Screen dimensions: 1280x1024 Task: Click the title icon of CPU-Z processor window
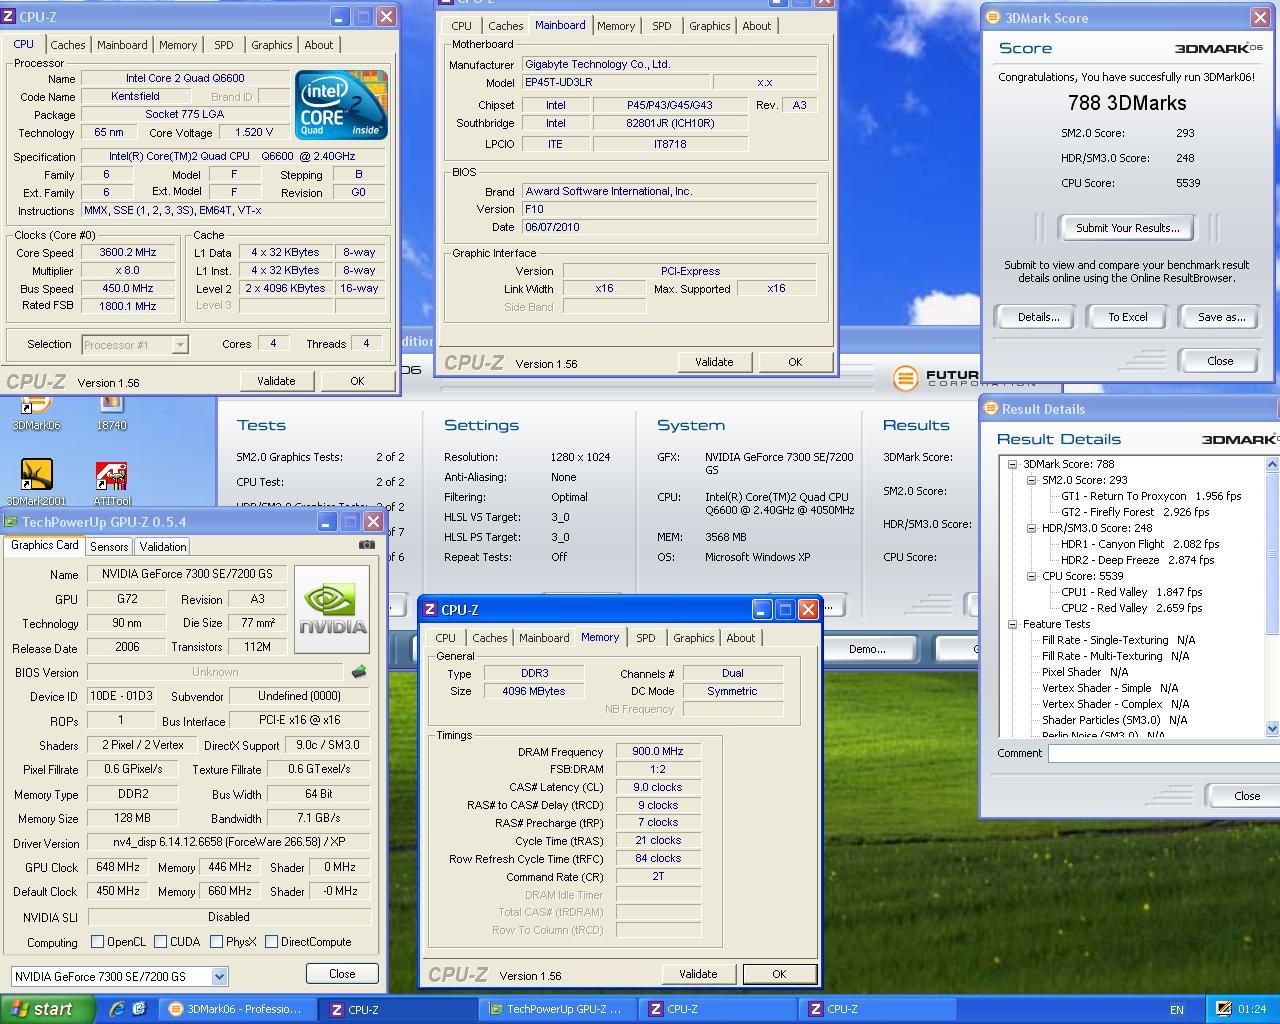point(10,17)
